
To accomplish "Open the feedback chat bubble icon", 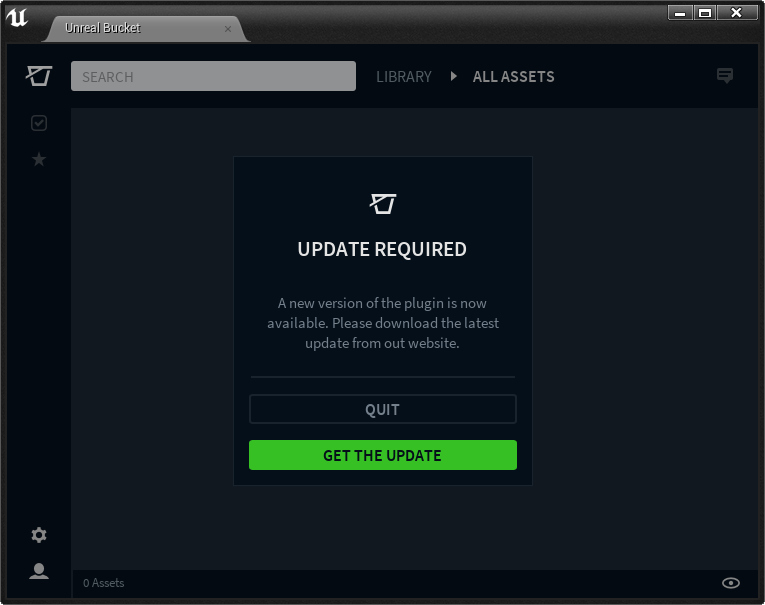I will tap(725, 76).
